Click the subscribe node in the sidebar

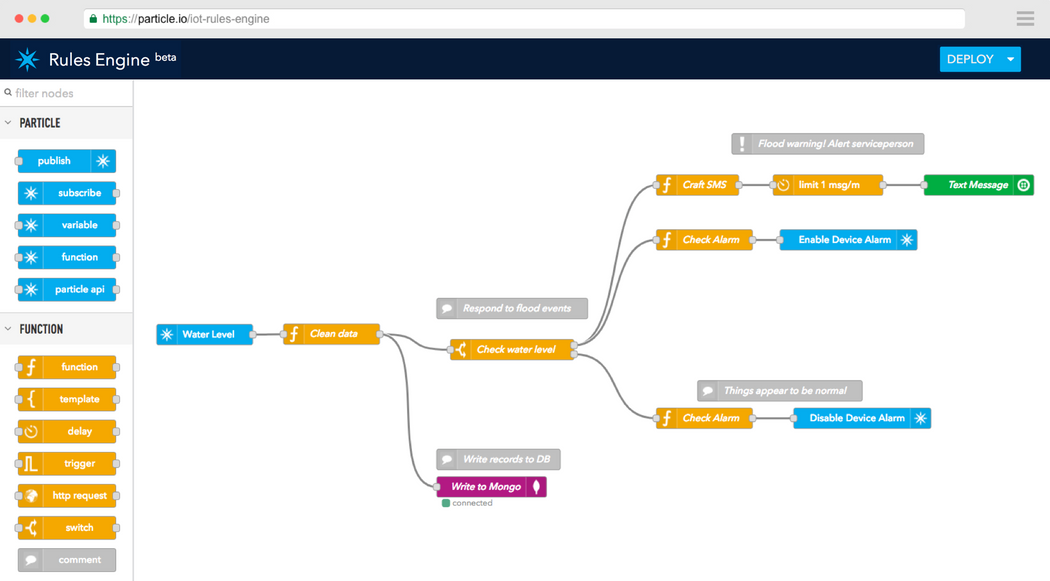click(x=66, y=192)
